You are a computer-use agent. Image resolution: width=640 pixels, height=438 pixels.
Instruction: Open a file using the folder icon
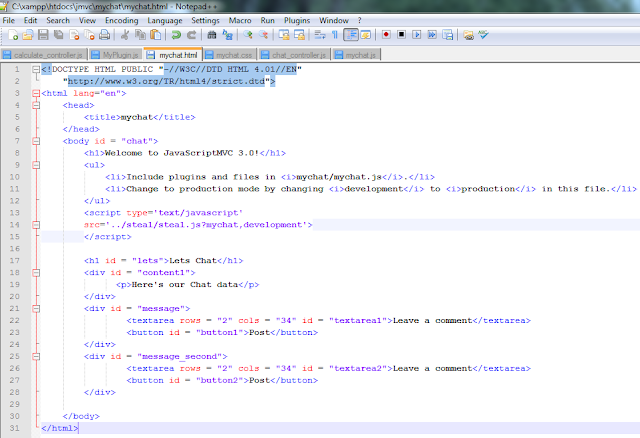[28, 35]
